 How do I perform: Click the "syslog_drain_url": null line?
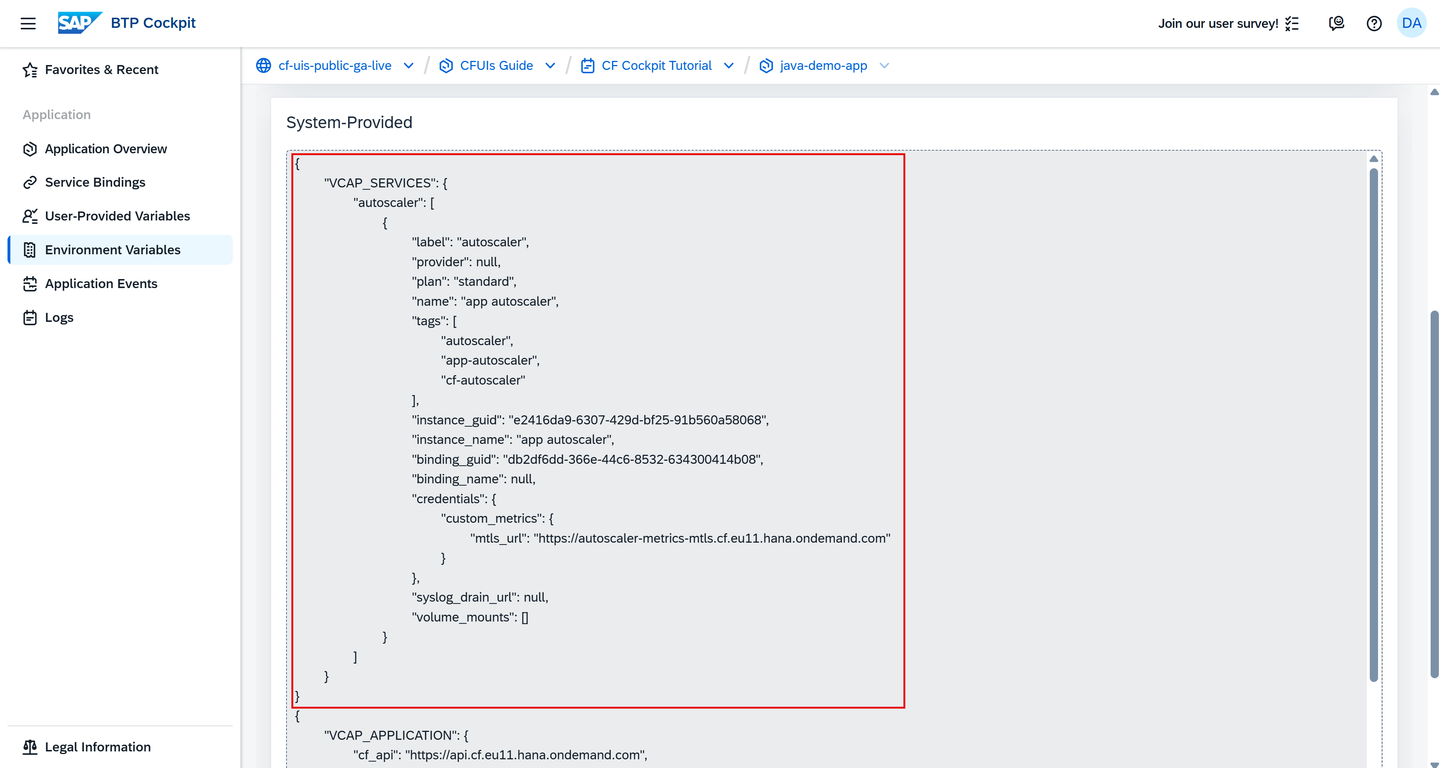(480, 597)
